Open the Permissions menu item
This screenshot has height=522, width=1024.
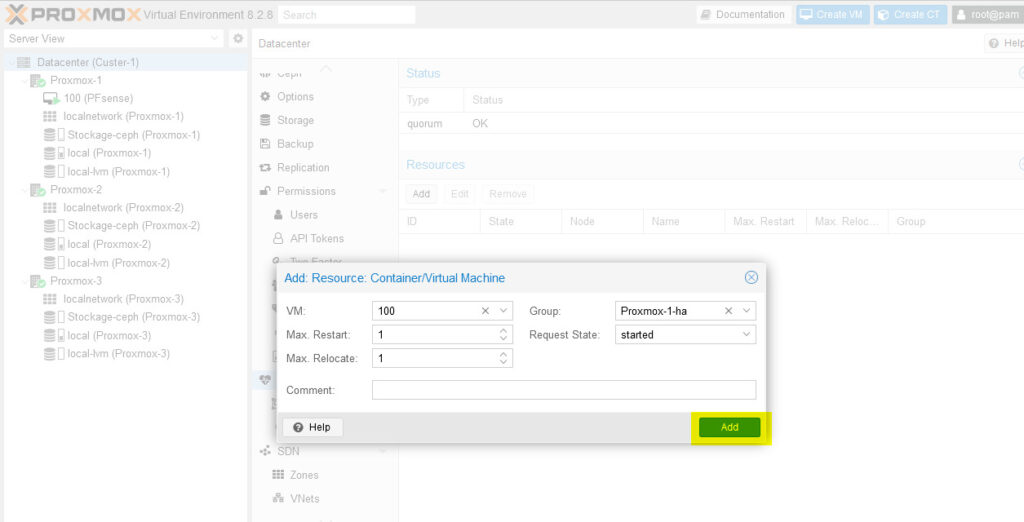click(x=306, y=191)
